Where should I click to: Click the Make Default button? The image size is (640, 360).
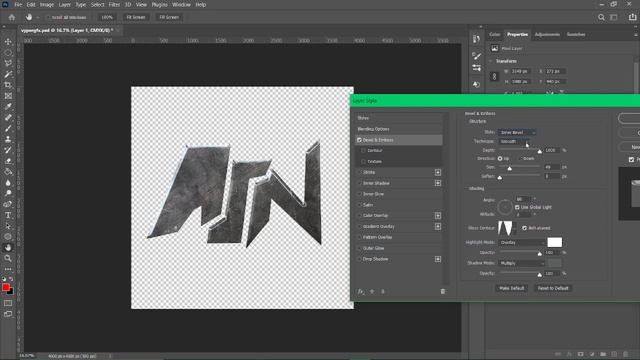pos(511,288)
